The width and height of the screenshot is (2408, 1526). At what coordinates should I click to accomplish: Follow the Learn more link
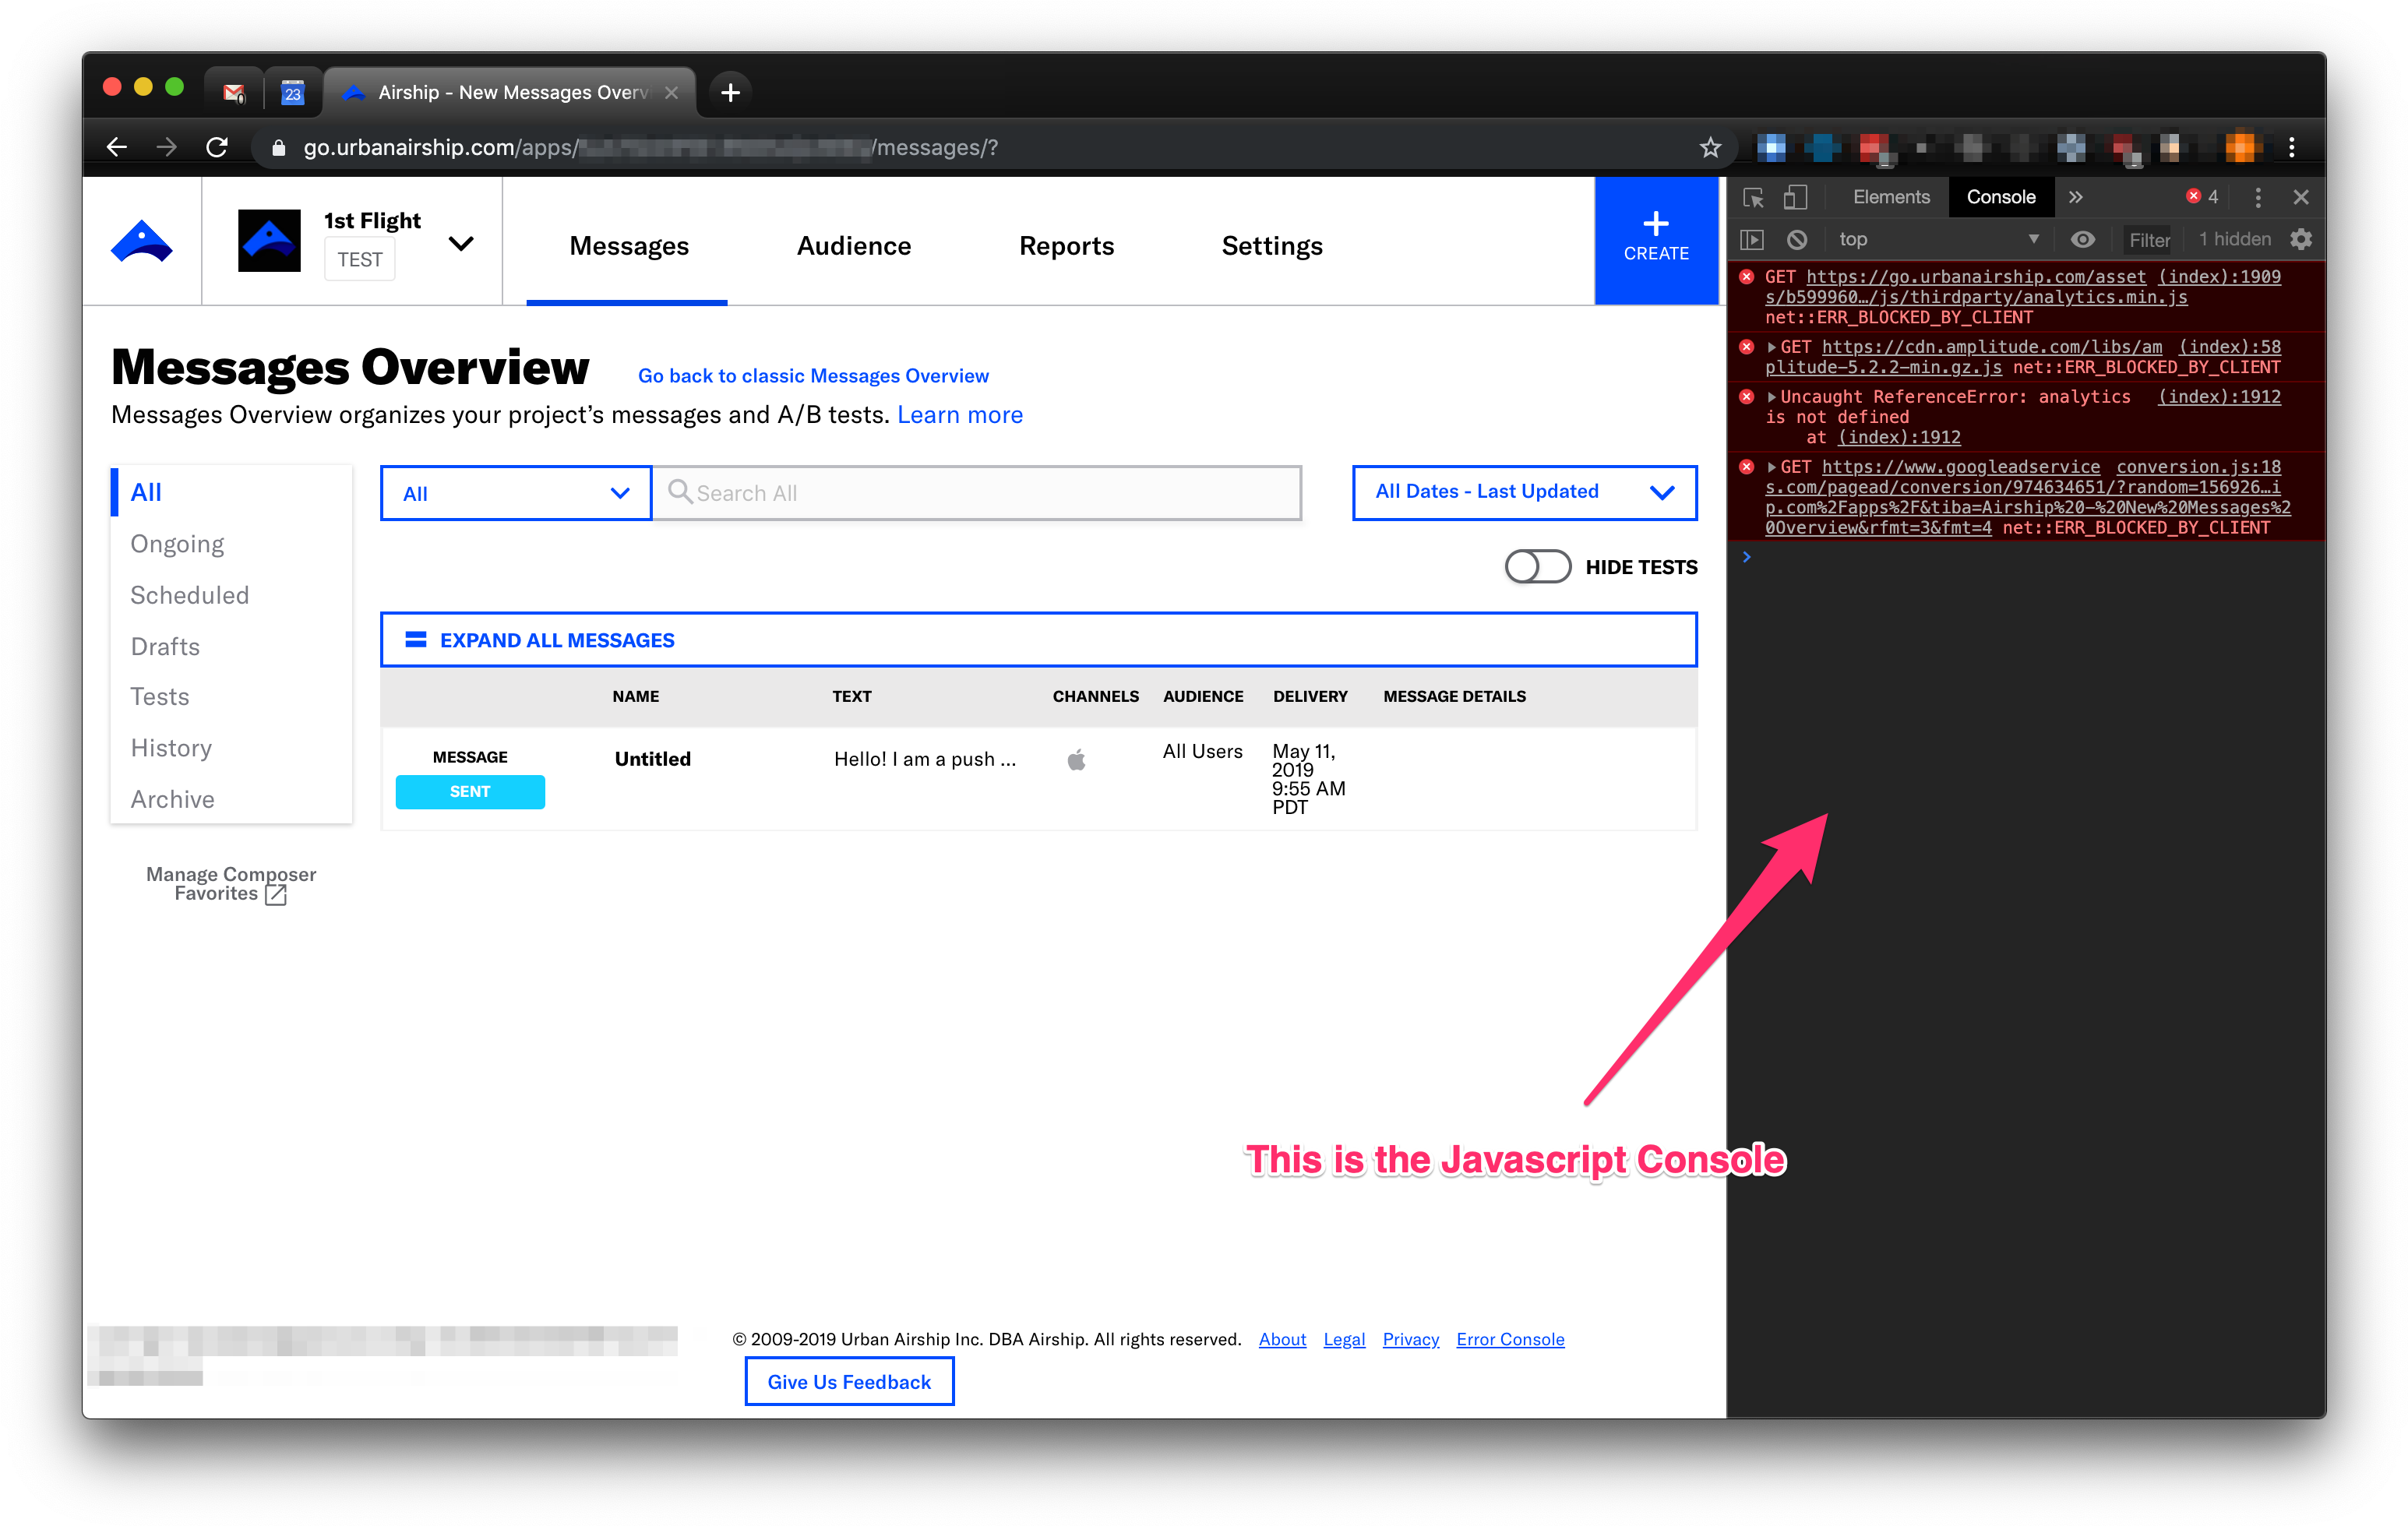click(960, 414)
